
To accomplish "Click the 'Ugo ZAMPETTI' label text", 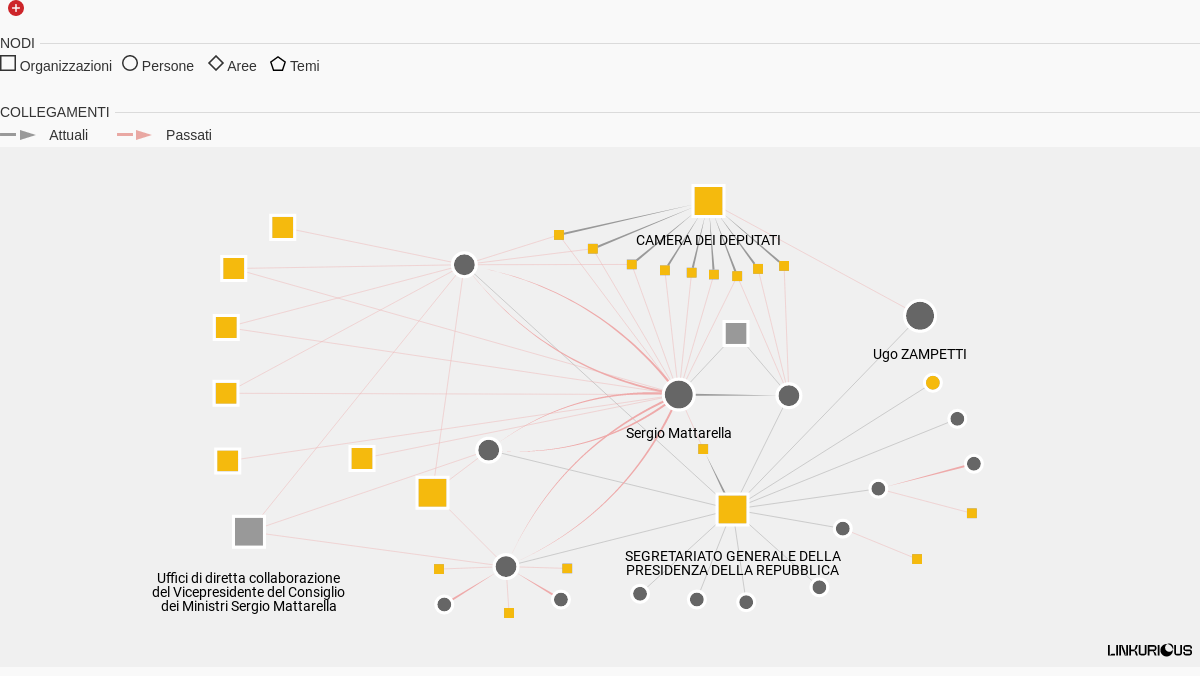I will [x=920, y=354].
